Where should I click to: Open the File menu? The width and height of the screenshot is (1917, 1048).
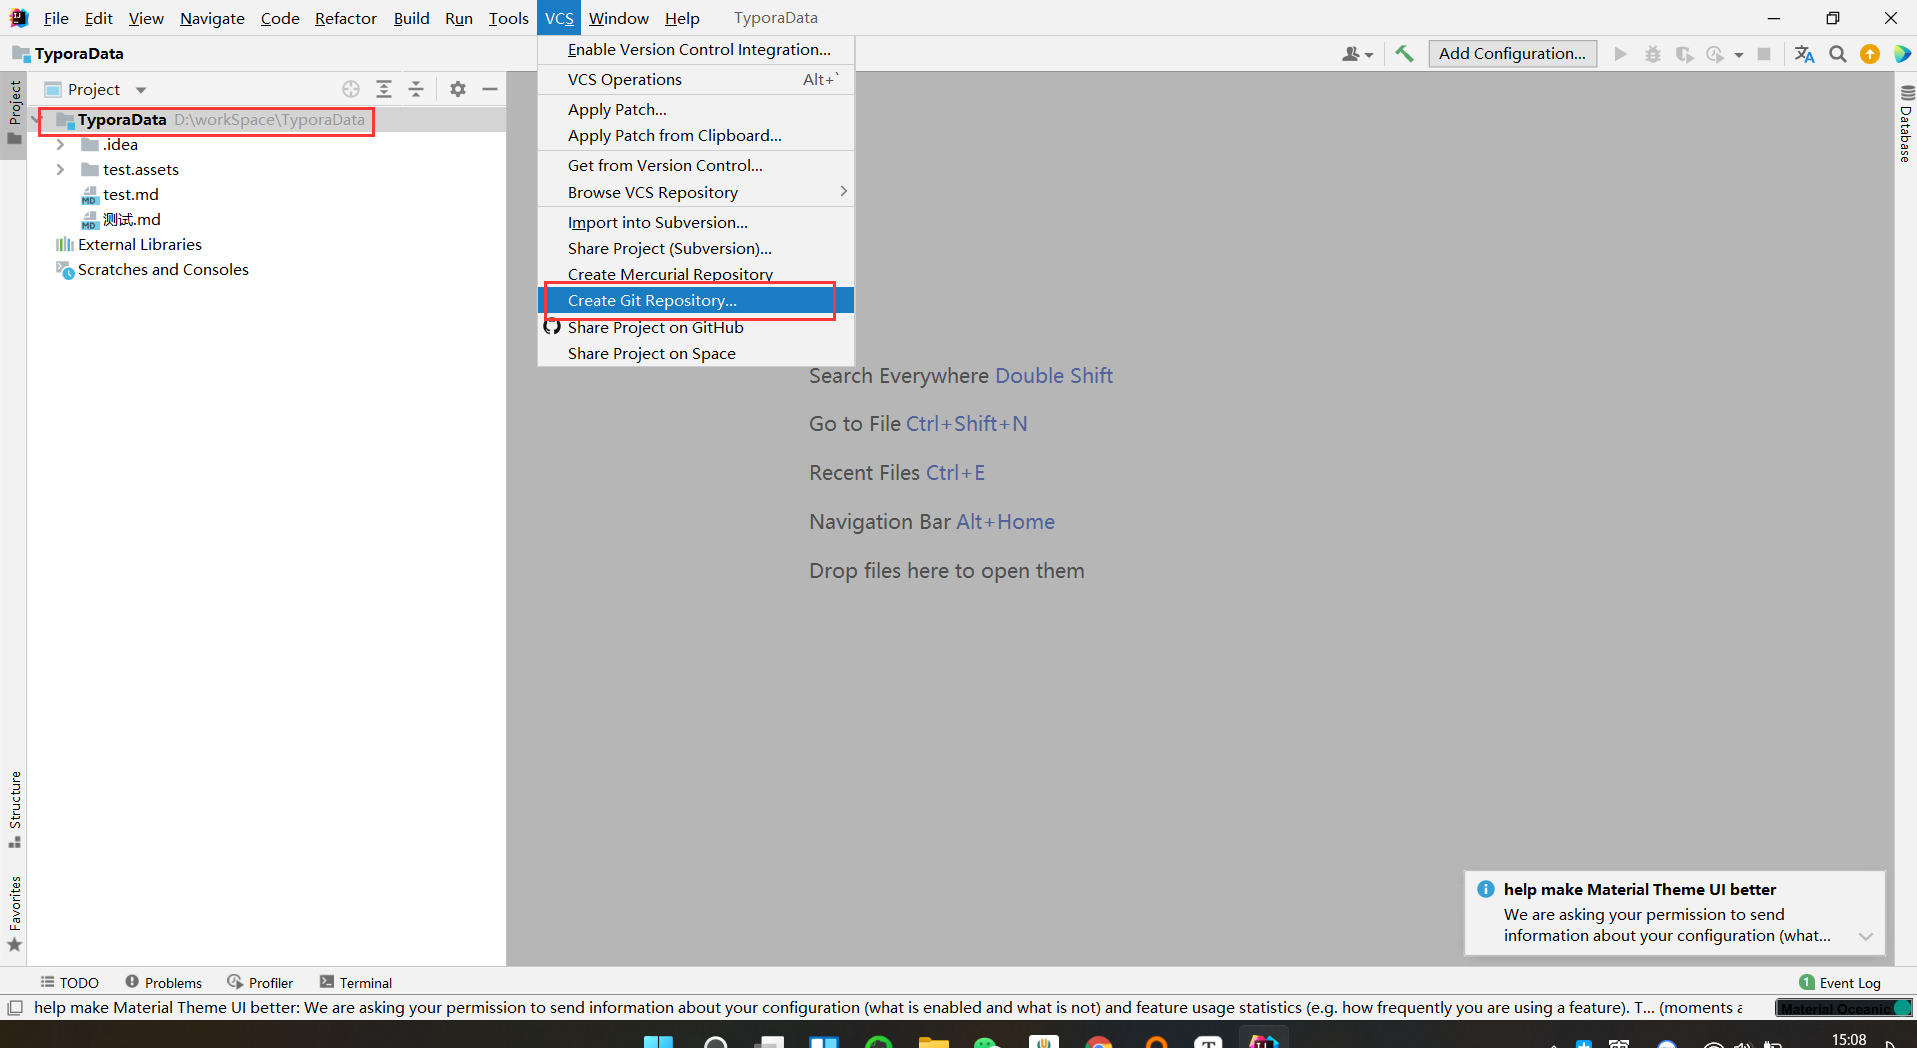[56, 18]
